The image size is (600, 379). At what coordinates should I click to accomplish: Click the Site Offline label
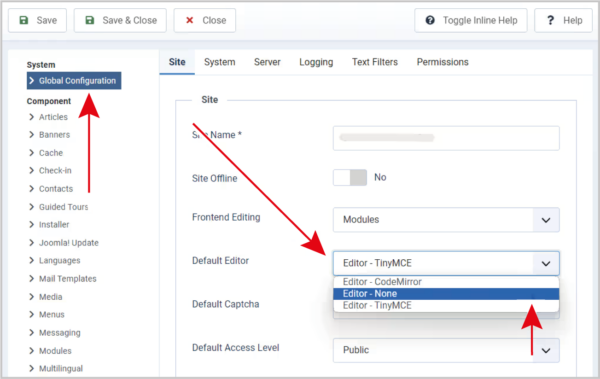click(215, 178)
